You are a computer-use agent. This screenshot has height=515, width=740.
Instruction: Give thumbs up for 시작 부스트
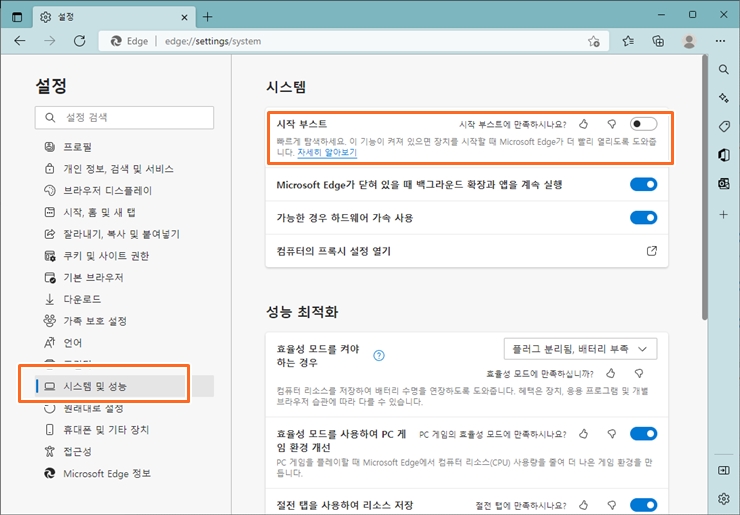tap(584, 124)
